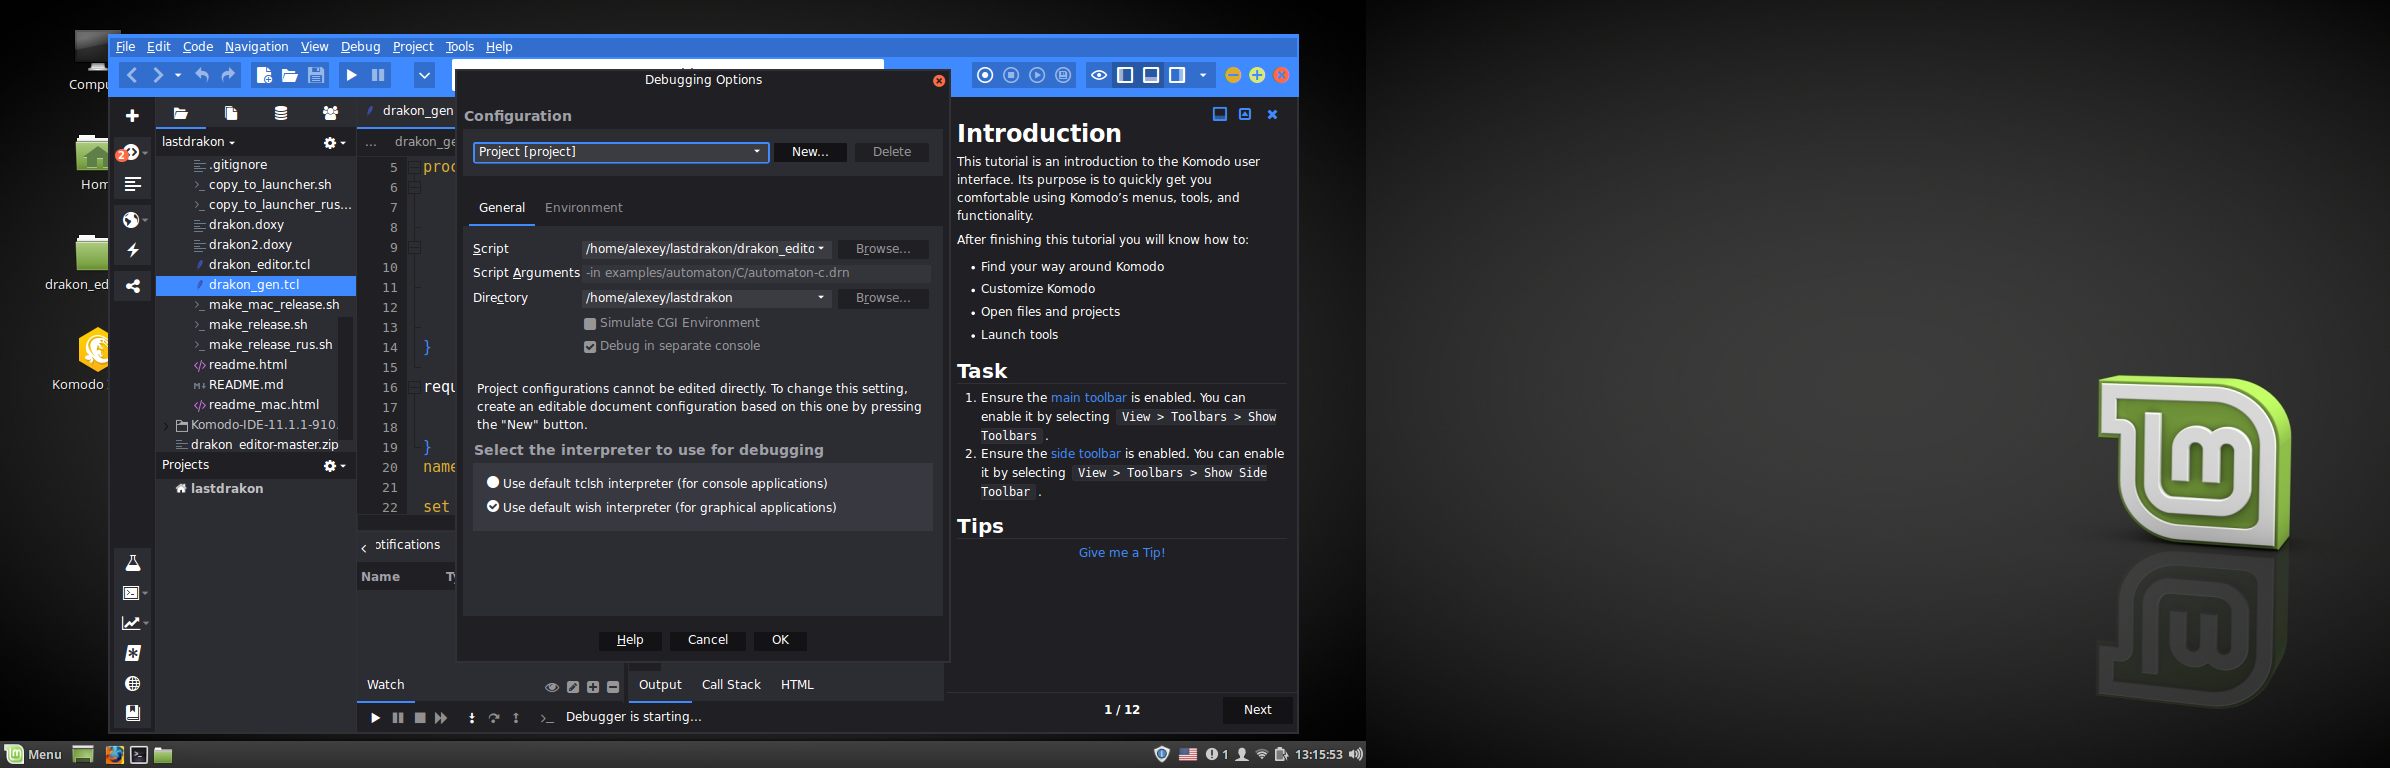Viewport: 2390px width, 768px height.
Task: Toggle the bottom pane visibility
Action: point(1151,75)
